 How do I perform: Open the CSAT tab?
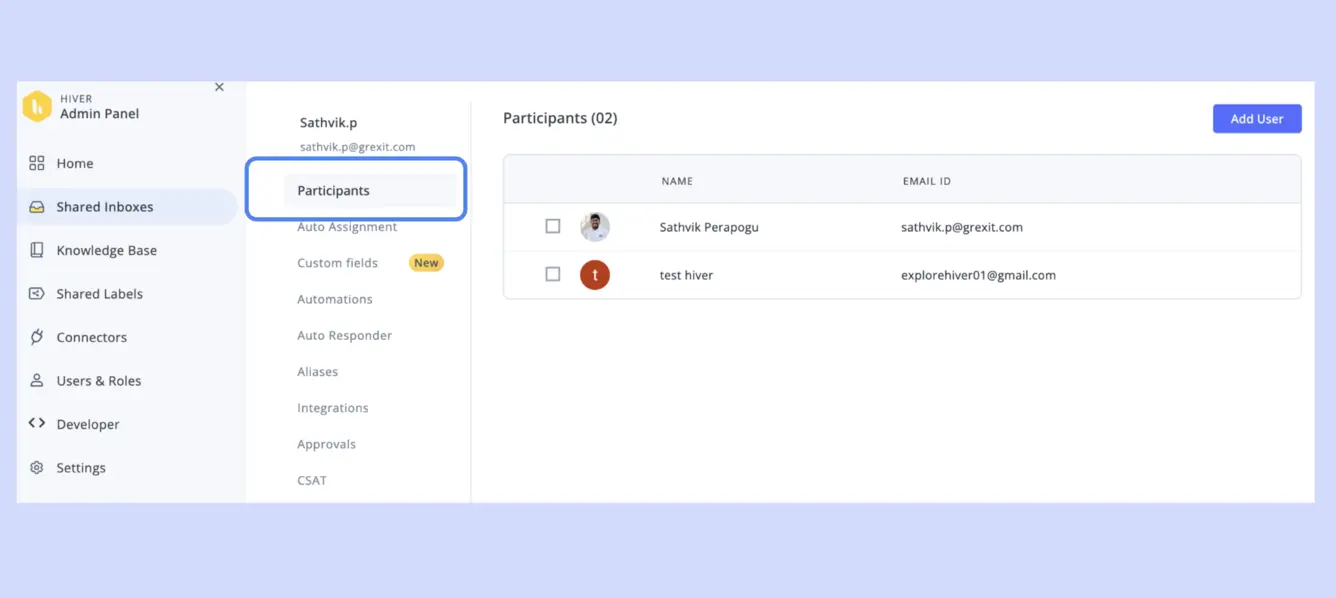pos(312,480)
